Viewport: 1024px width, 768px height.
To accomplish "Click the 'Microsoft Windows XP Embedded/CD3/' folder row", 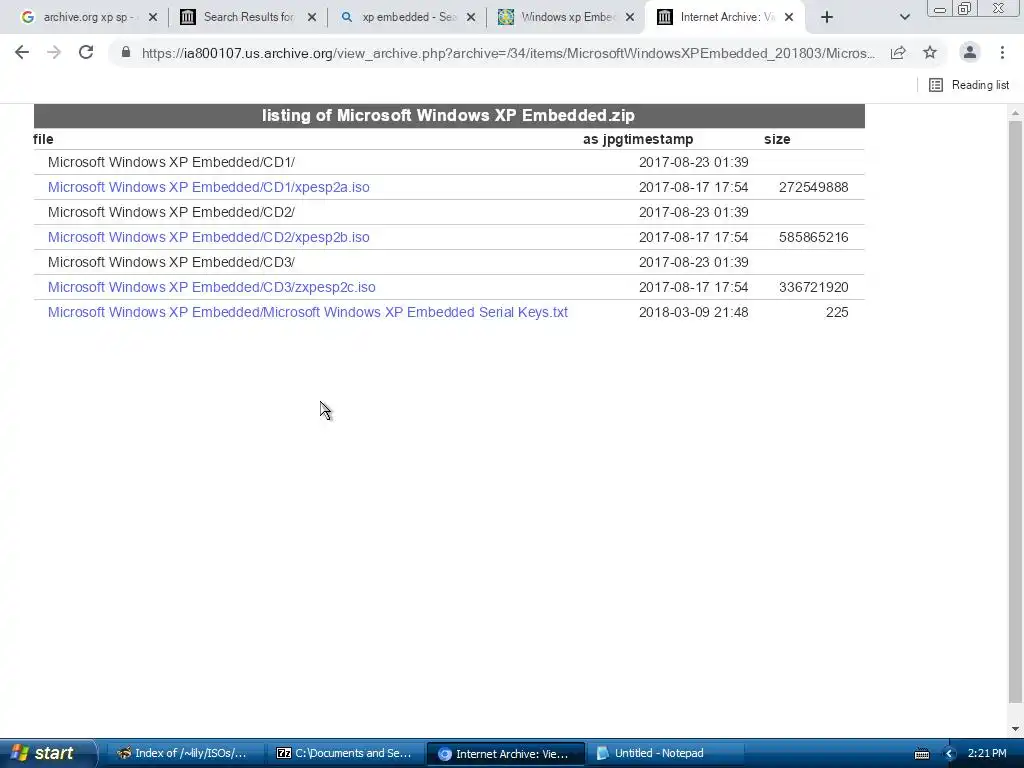I will [x=449, y=262].
